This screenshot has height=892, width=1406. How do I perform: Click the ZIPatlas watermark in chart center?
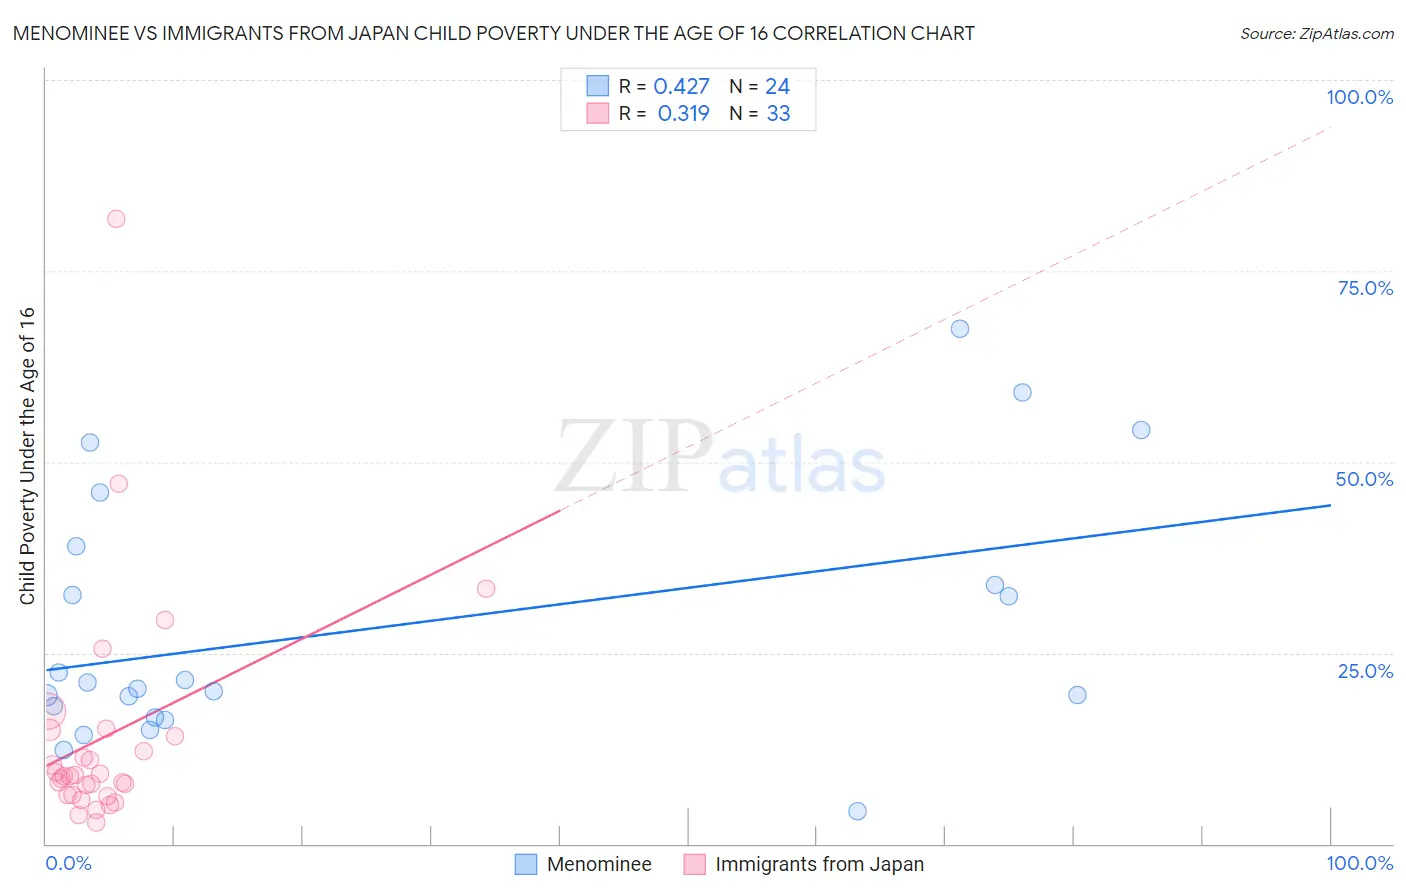tap(720, 458)
